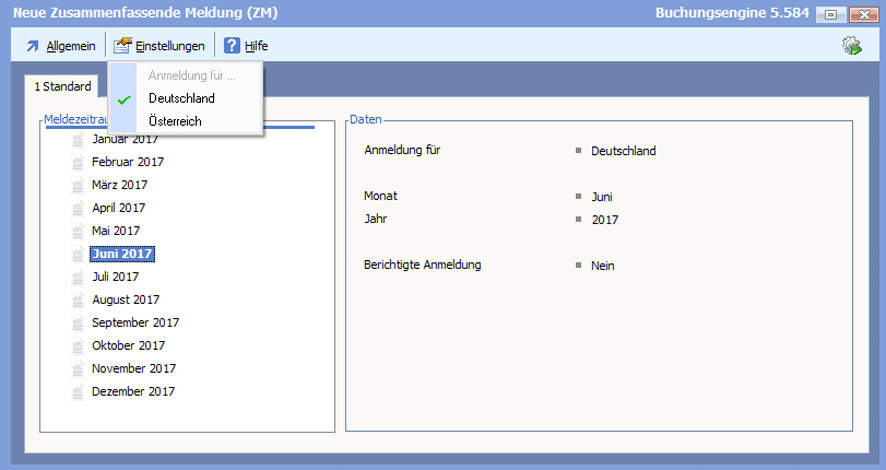Select September 2017 in the list
The width and height of the screenshot is (886, 470).
135,323
